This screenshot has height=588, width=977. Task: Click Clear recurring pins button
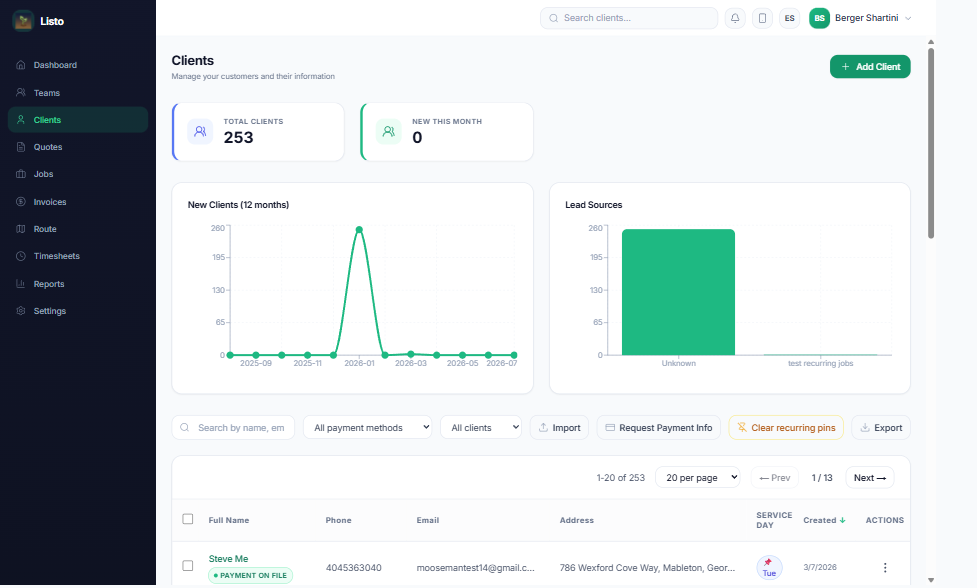point(786,427)
